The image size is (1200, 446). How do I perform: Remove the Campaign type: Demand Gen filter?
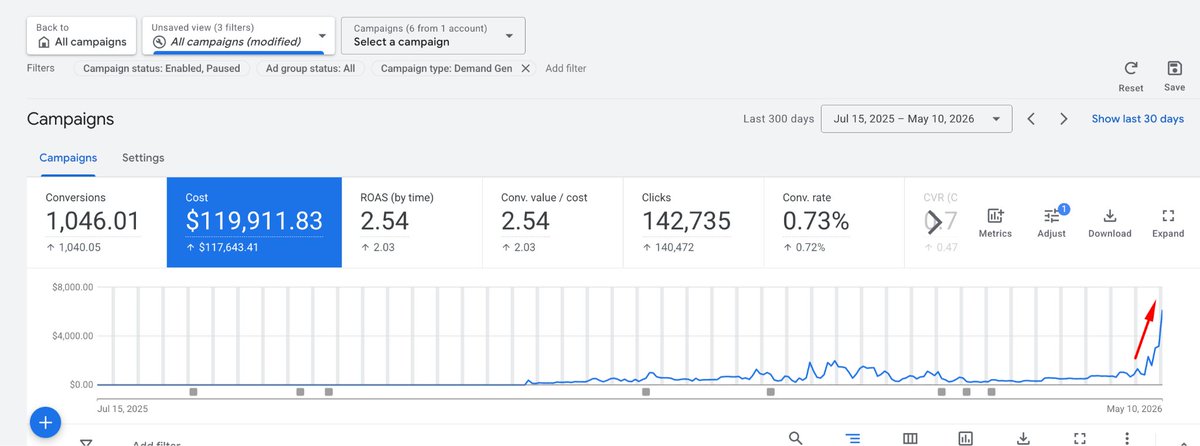point(525,69)
